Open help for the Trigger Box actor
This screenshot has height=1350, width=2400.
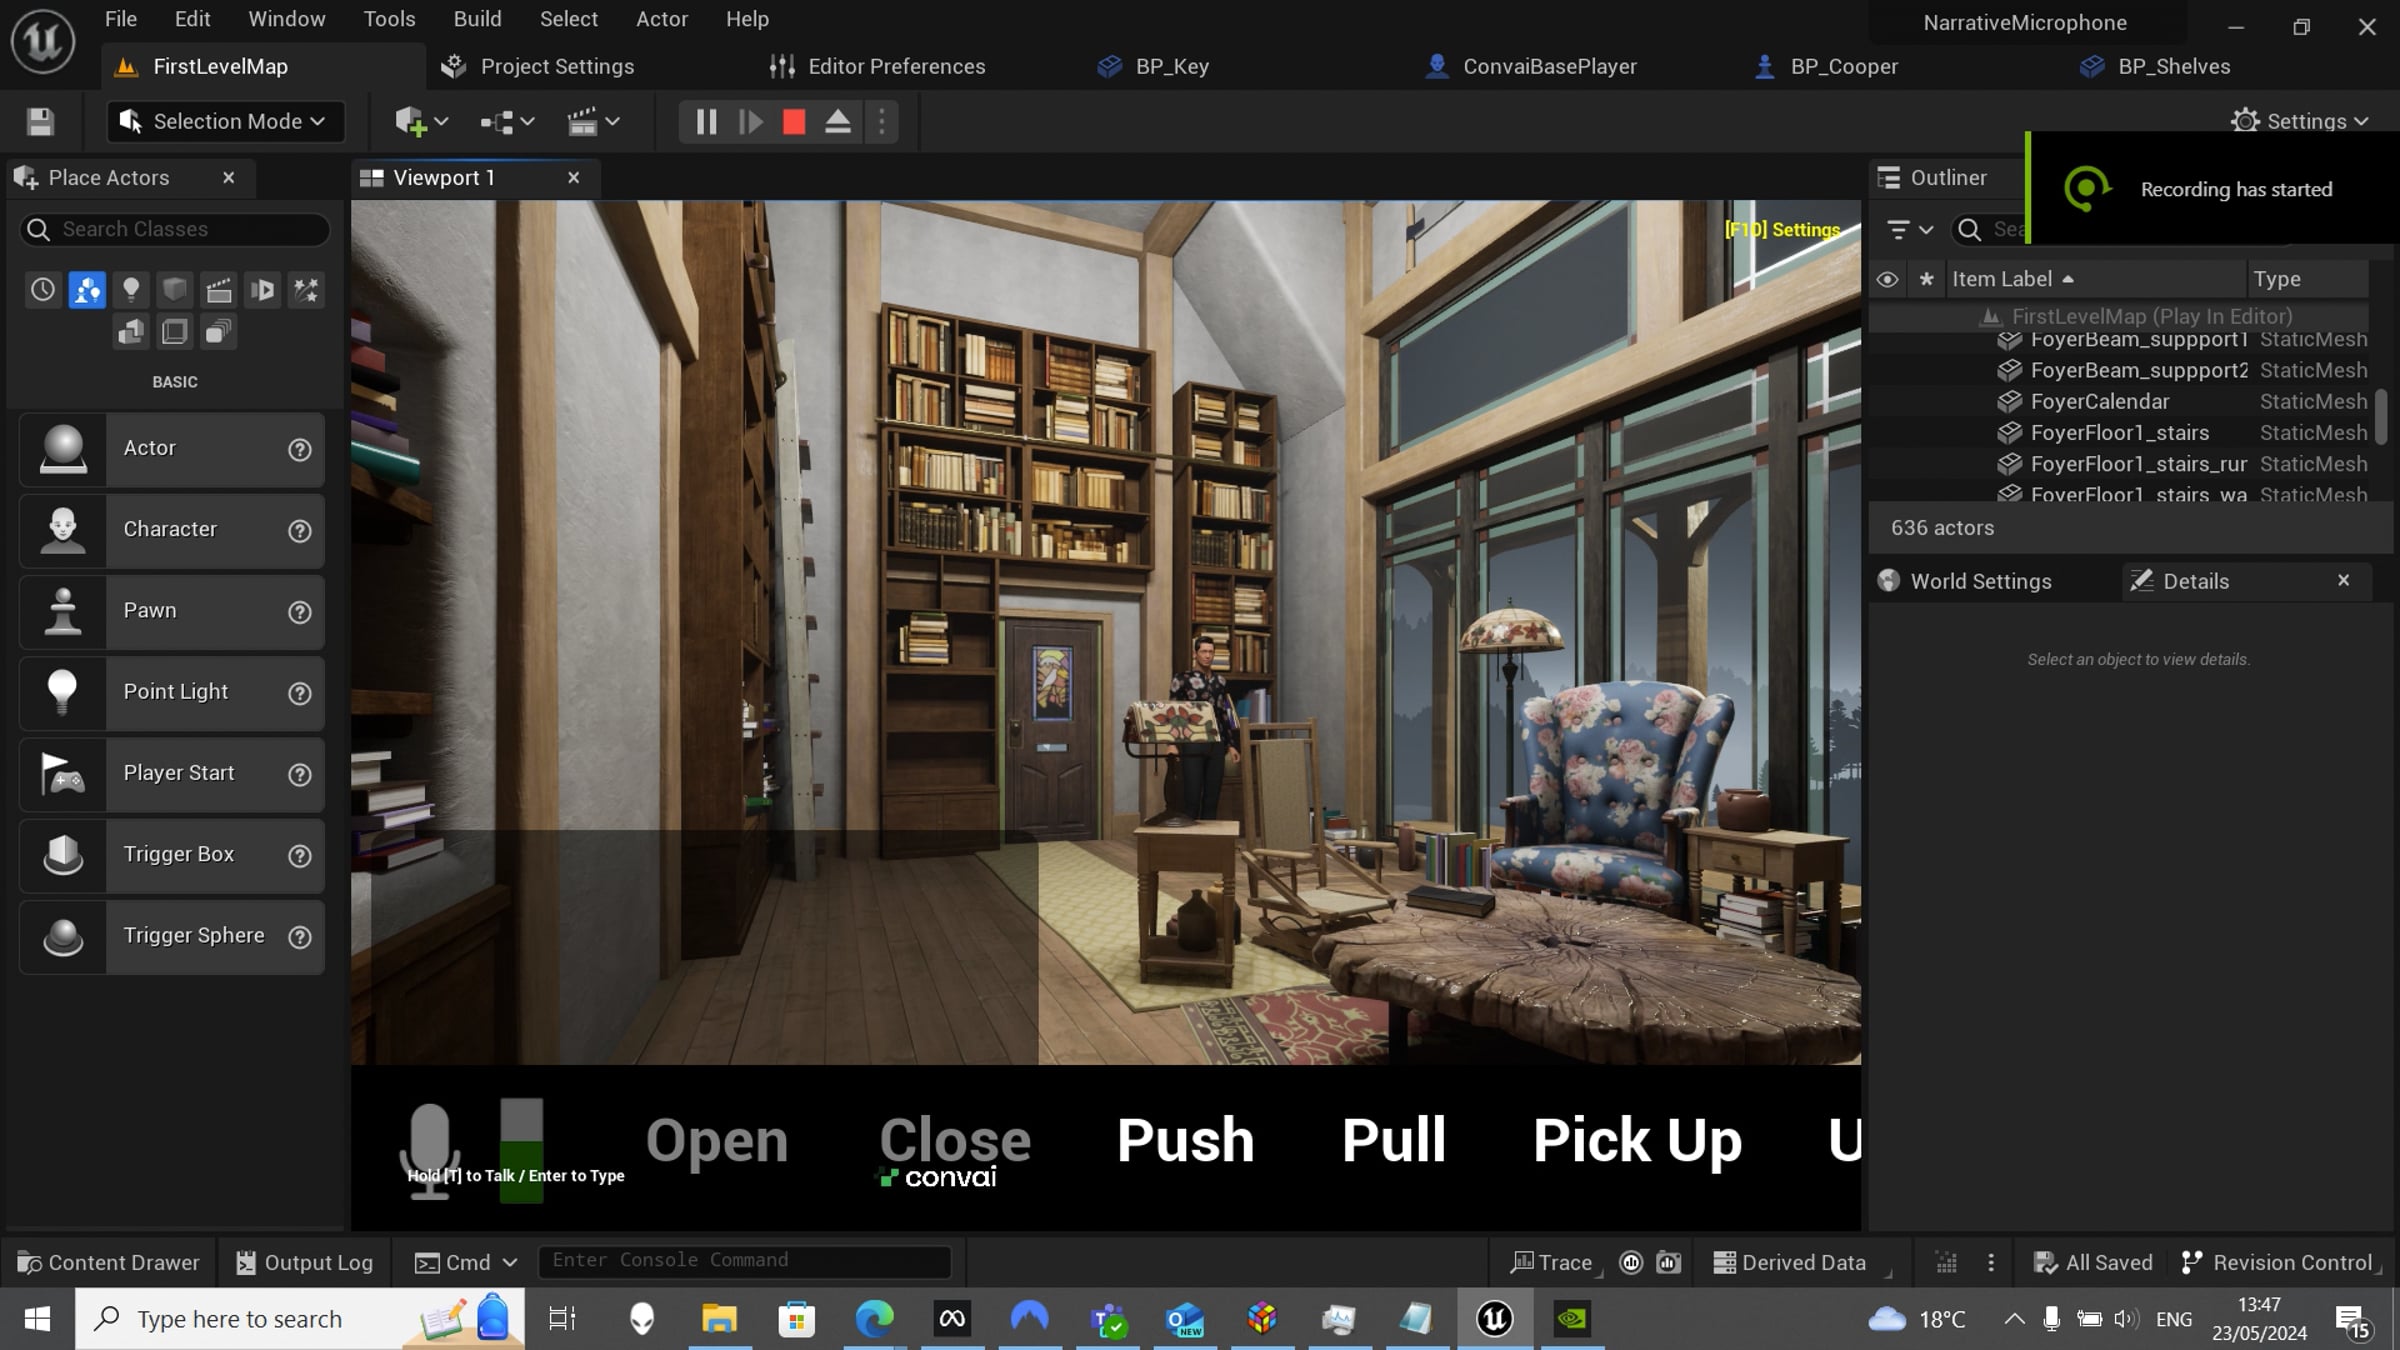coord(299,856)
